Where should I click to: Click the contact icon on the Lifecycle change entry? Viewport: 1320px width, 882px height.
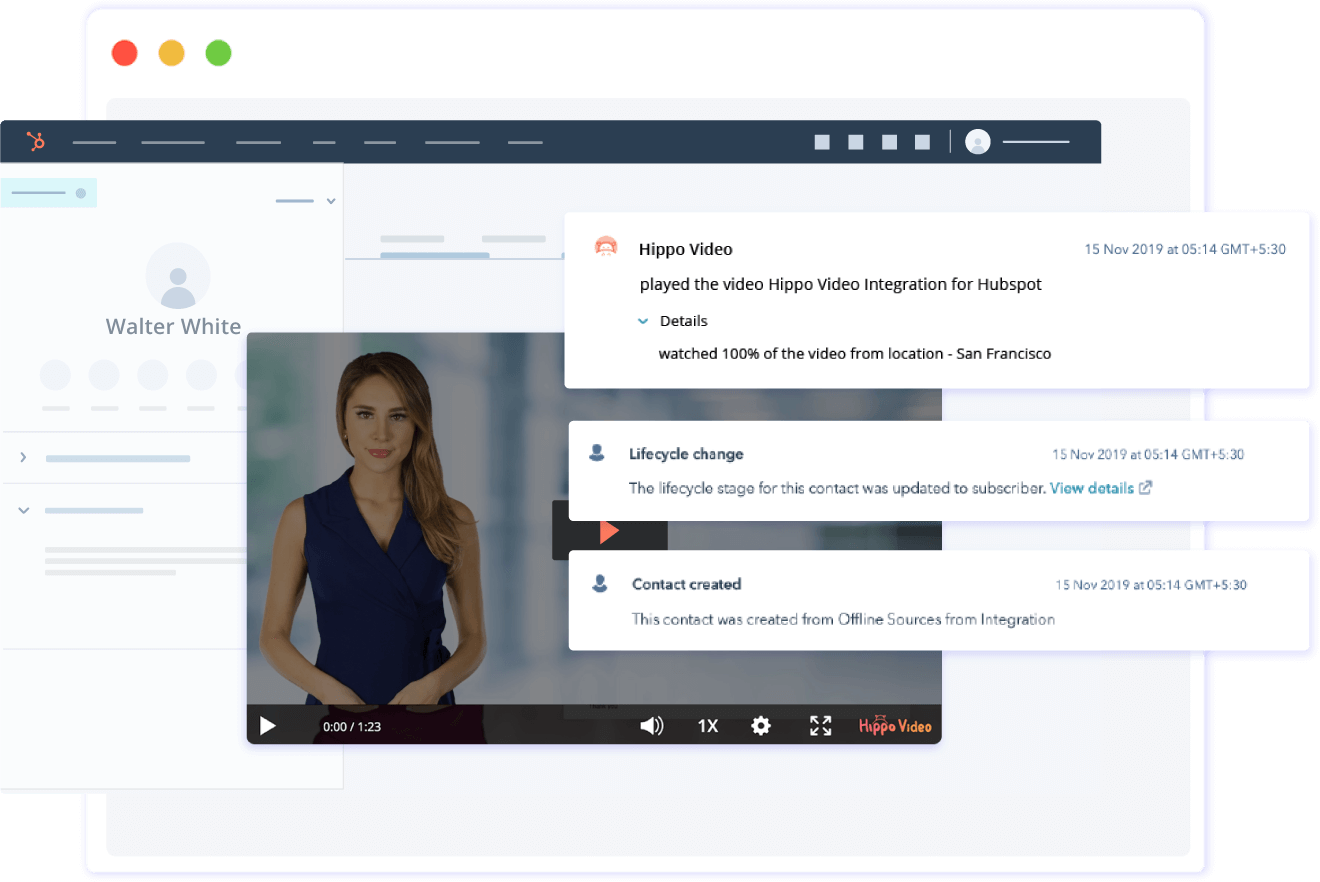[597, 452]
